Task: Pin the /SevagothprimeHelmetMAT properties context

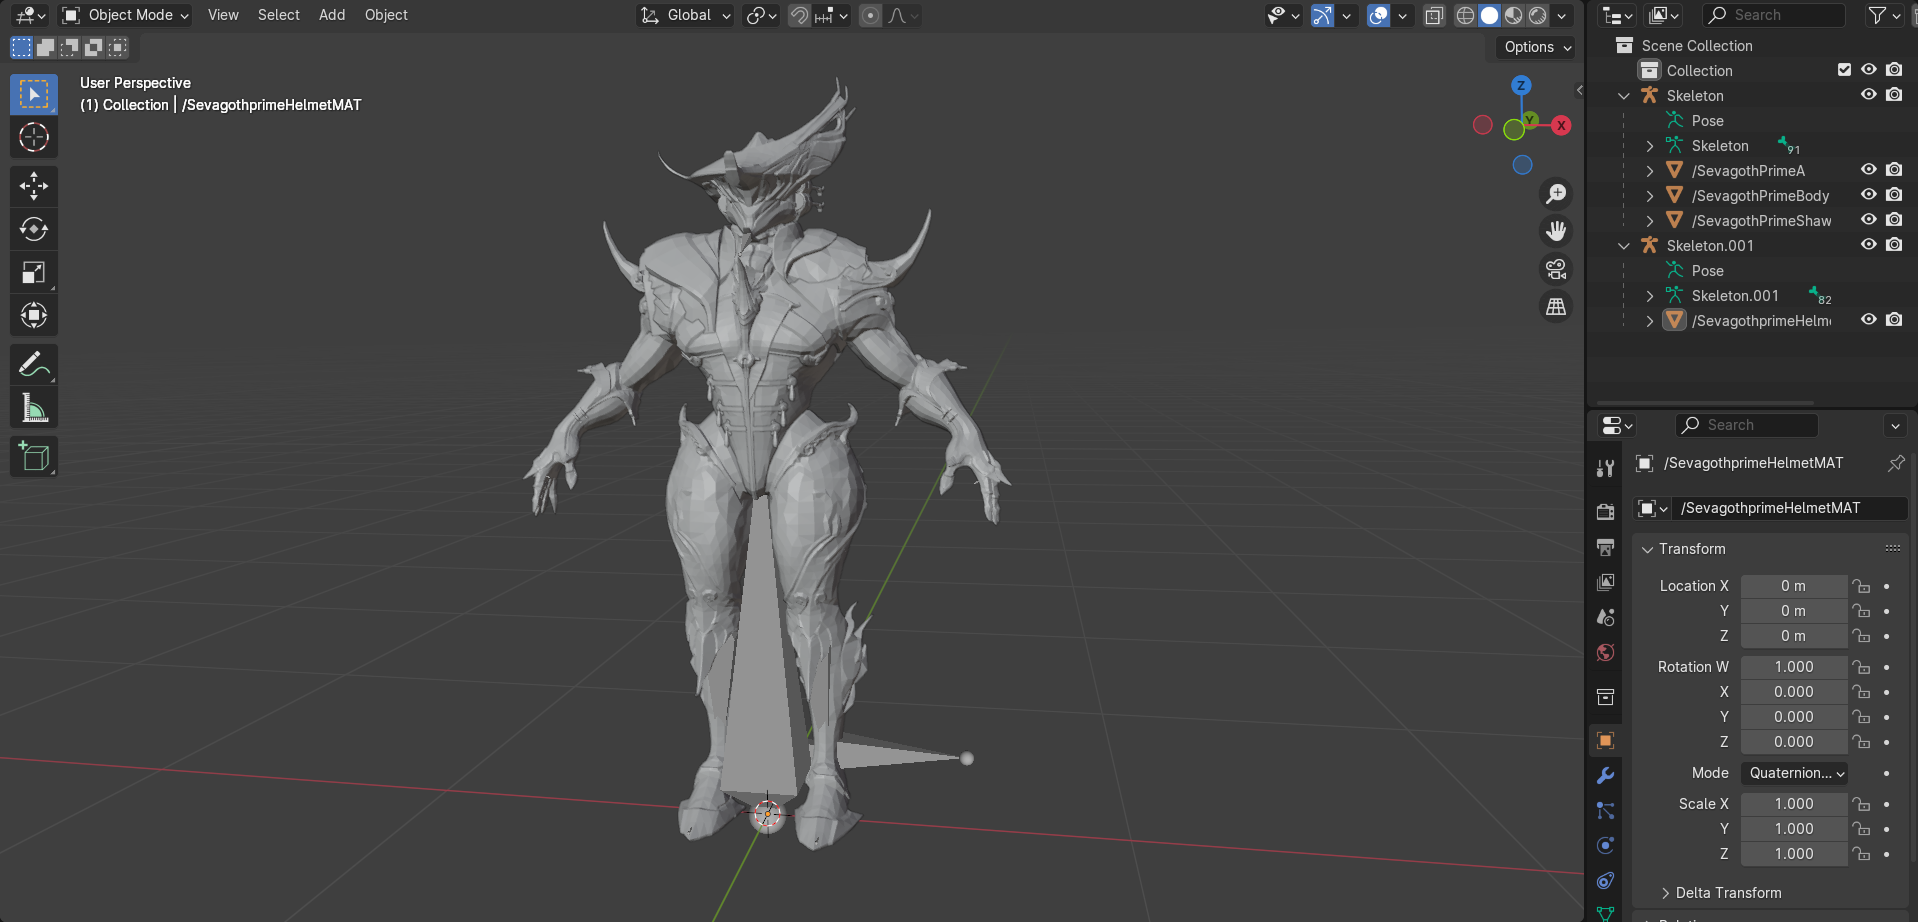Action: pos(1895,463)
